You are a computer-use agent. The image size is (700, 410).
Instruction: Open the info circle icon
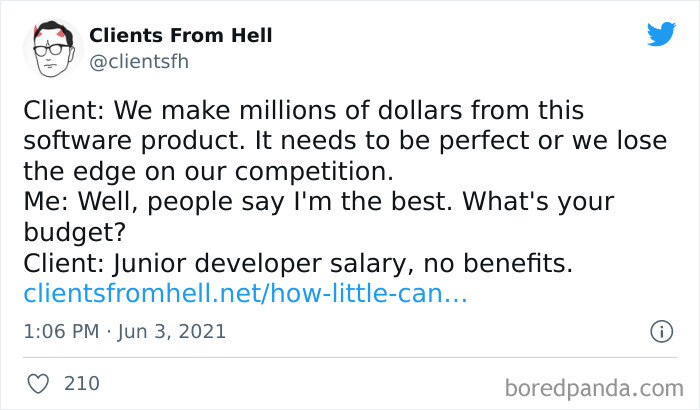[x=660, y=330]
